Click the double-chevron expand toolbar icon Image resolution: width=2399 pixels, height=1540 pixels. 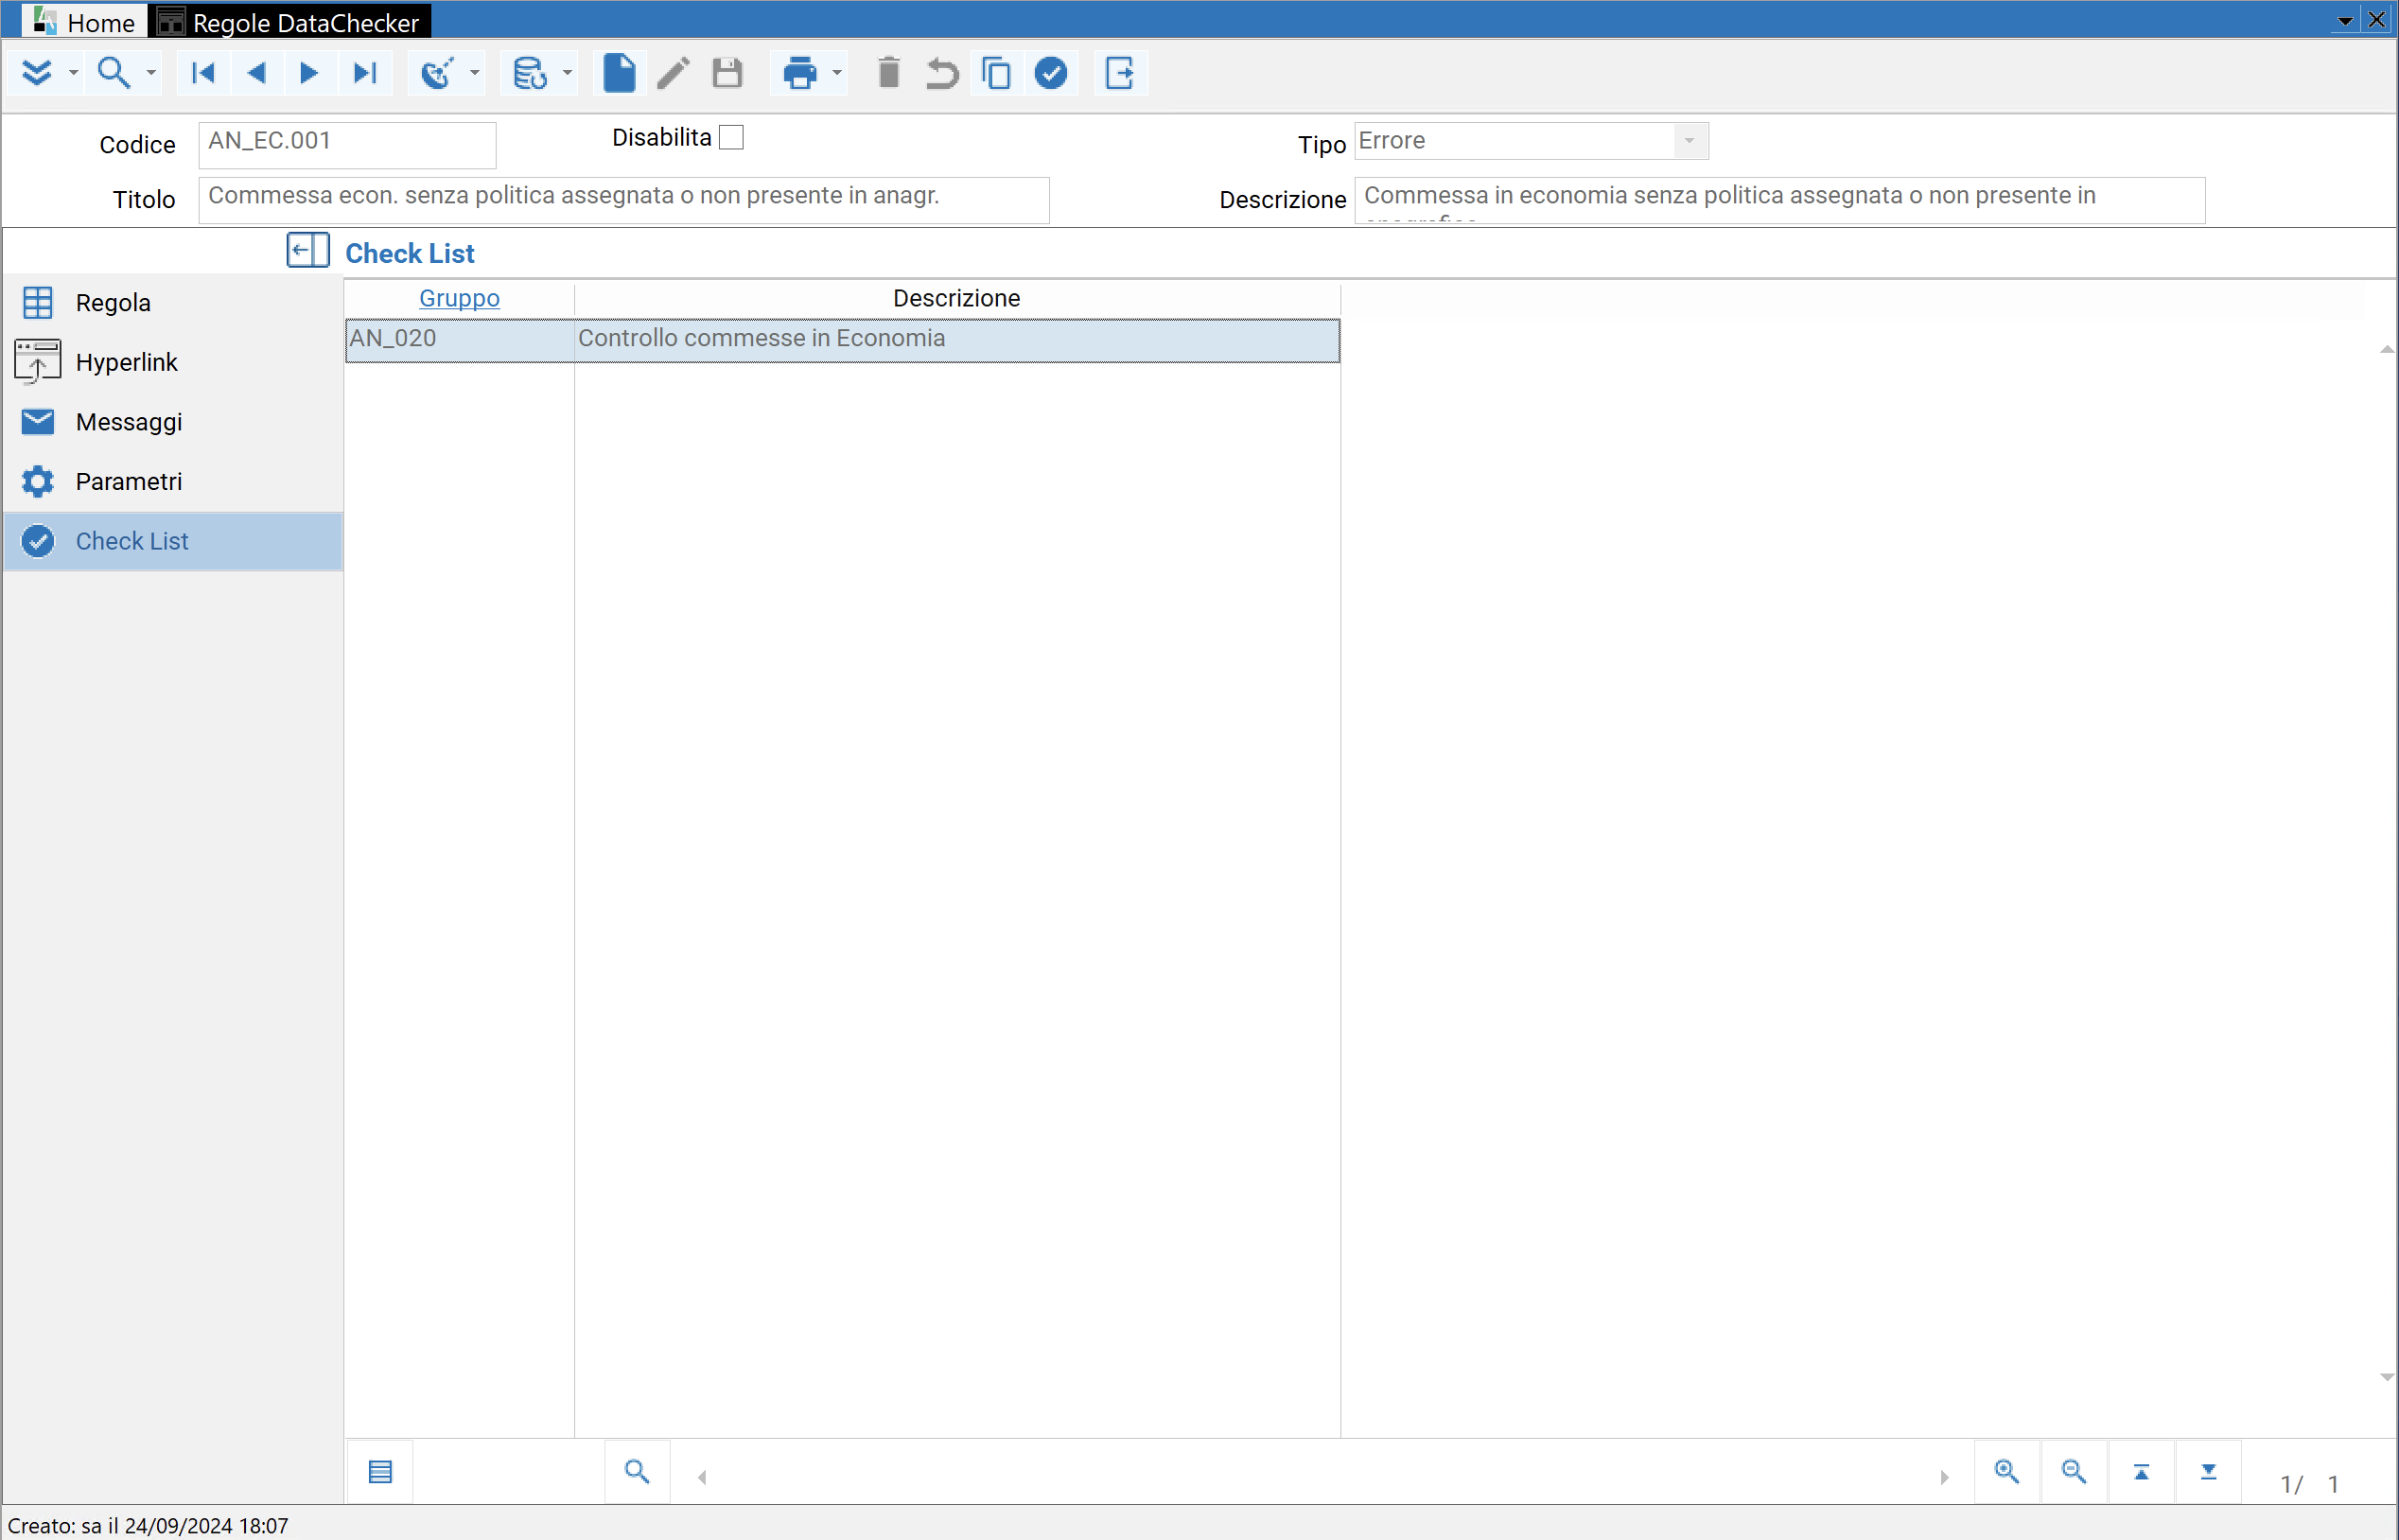click(37, 73)
